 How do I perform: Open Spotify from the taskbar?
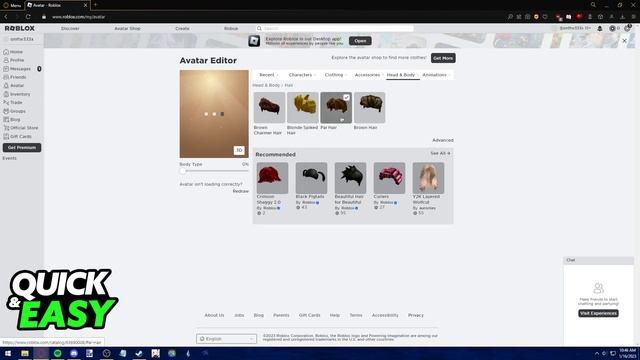pyautogui.click(x=58, y=353)
